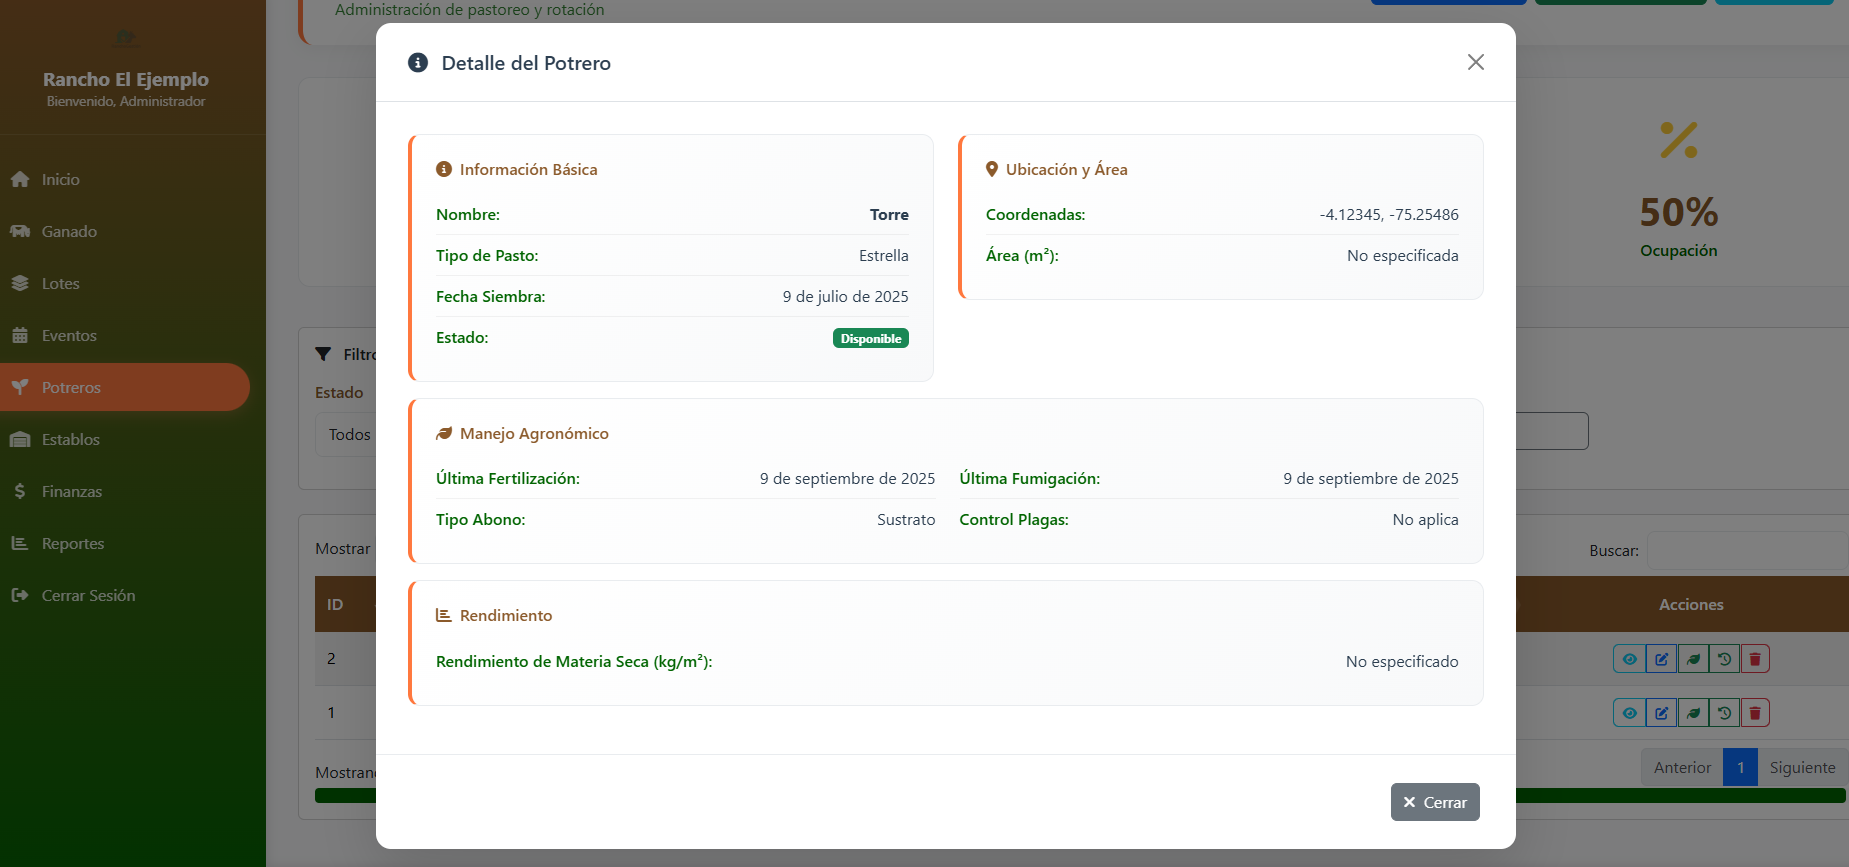Delete row 2 with the red trash icon

[x=1755, y=659]
